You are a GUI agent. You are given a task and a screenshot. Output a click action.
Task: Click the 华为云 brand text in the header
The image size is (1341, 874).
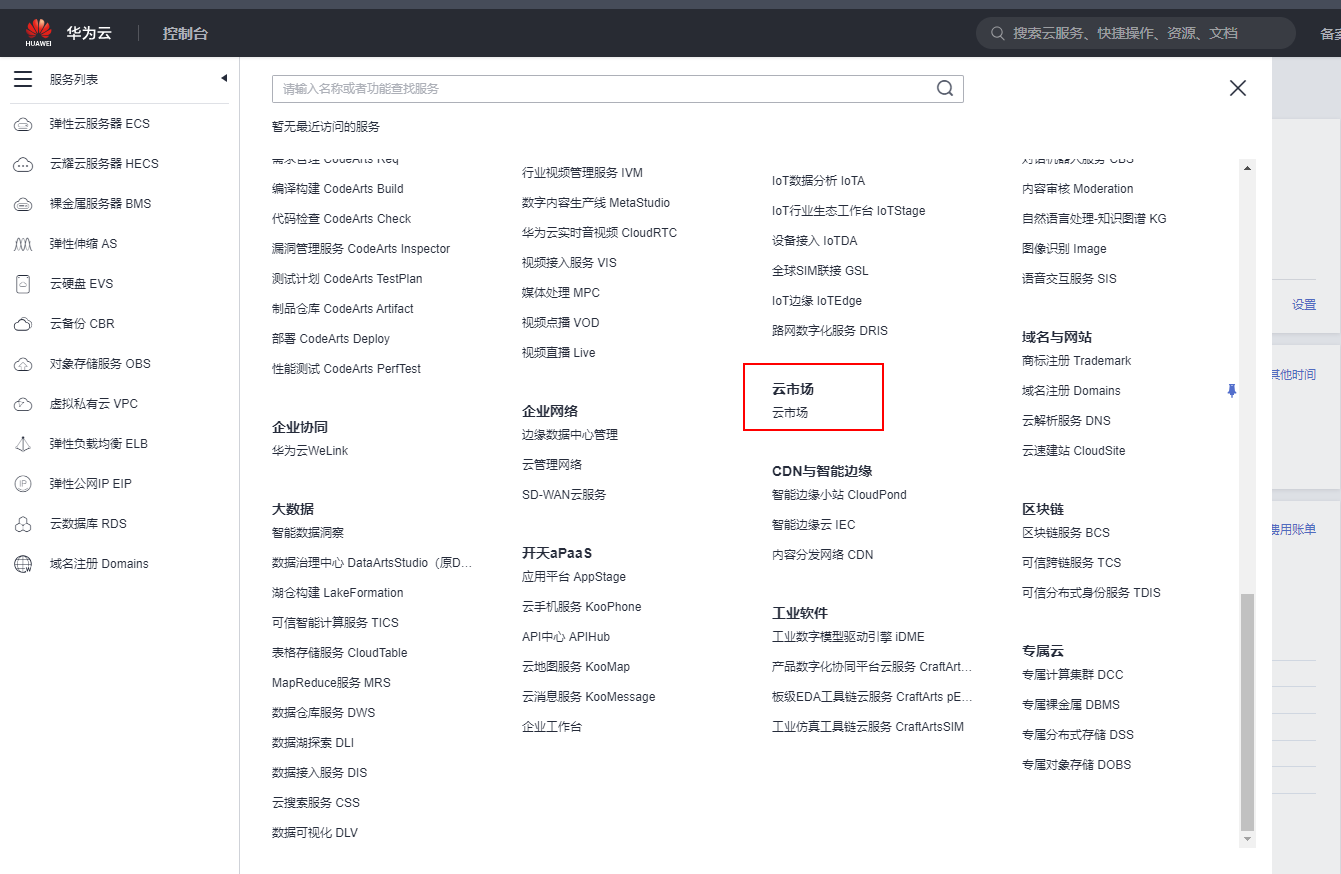pos(89,33)
